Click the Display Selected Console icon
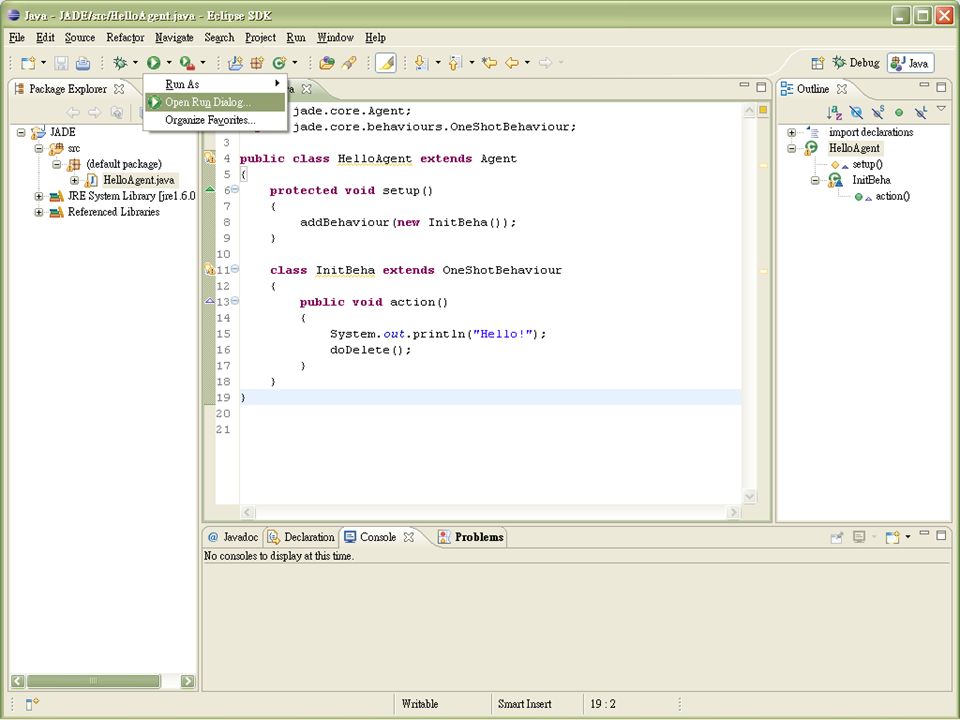Screen dimensions: 960x720 click(860, 538)
